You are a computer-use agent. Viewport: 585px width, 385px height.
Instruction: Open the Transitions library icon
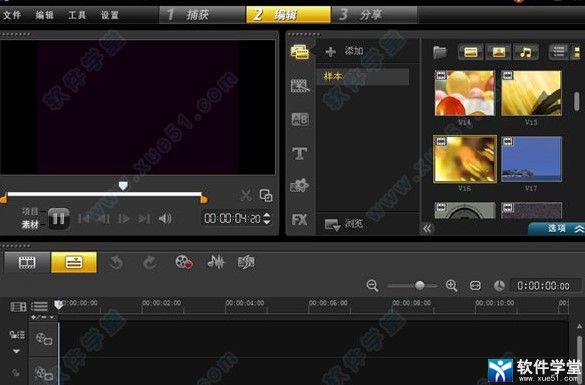coord(300,86)
